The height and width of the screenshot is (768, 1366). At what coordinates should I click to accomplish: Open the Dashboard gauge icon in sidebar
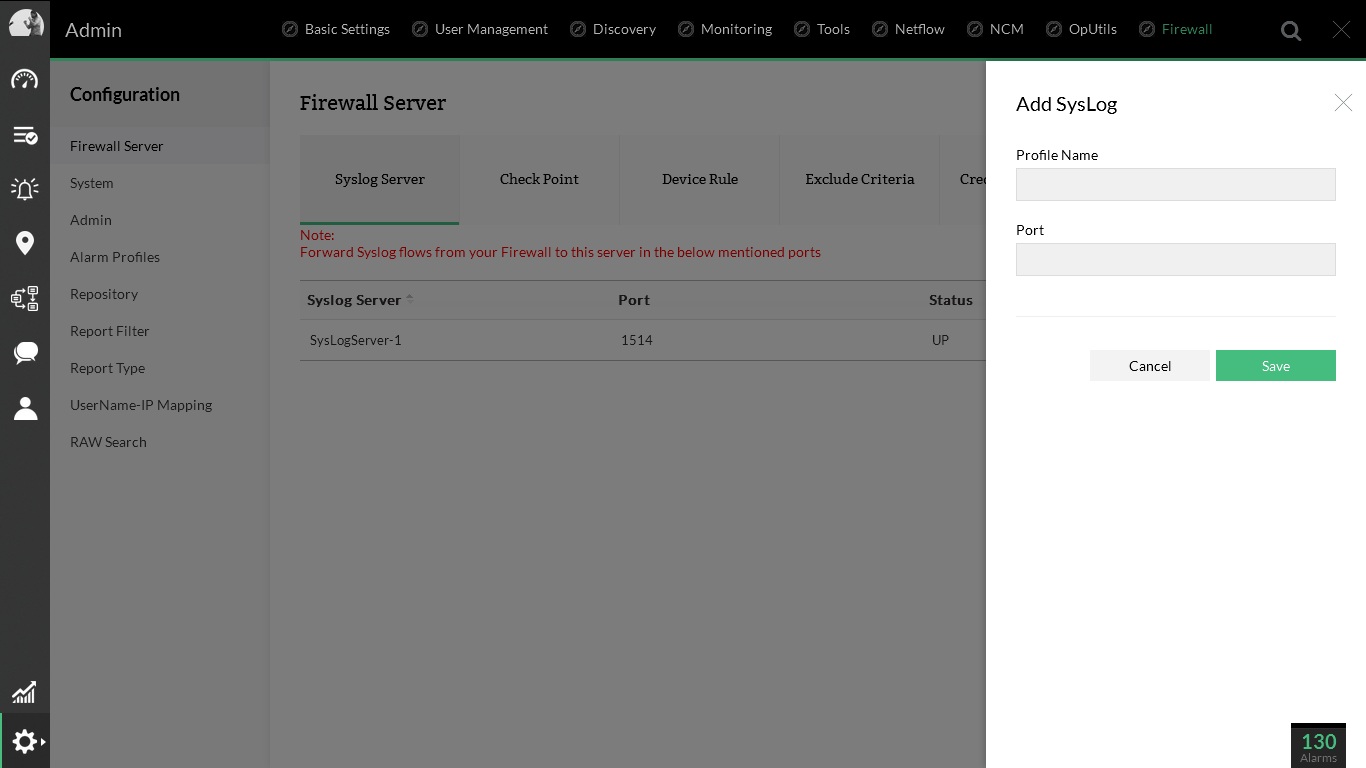click(x=25, y=80)
